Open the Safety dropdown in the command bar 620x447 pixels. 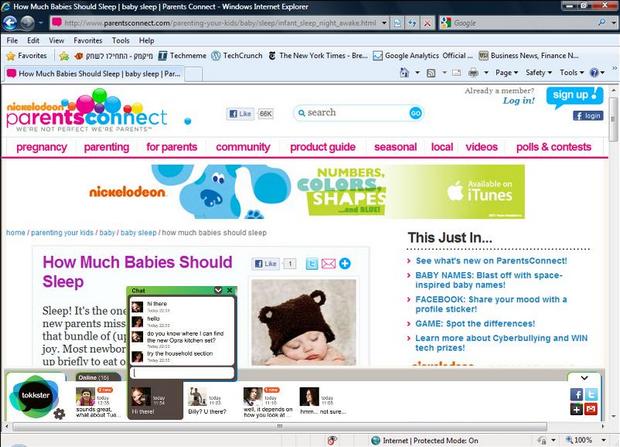point(539,73)
